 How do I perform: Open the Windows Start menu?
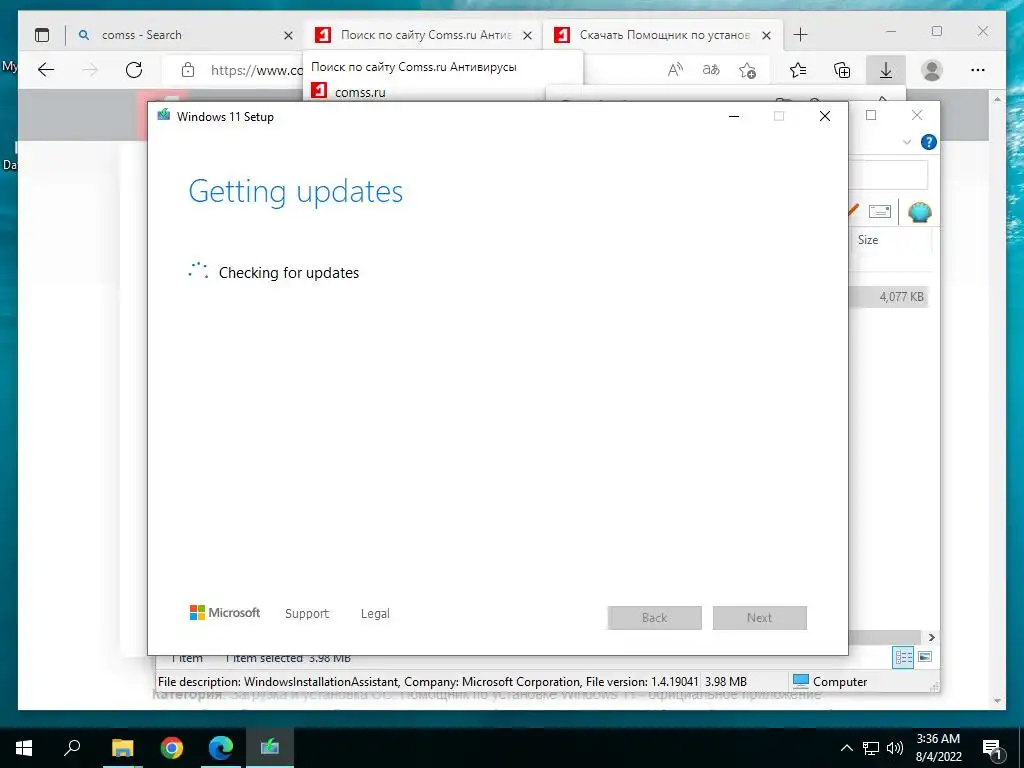tap(24, 748)
